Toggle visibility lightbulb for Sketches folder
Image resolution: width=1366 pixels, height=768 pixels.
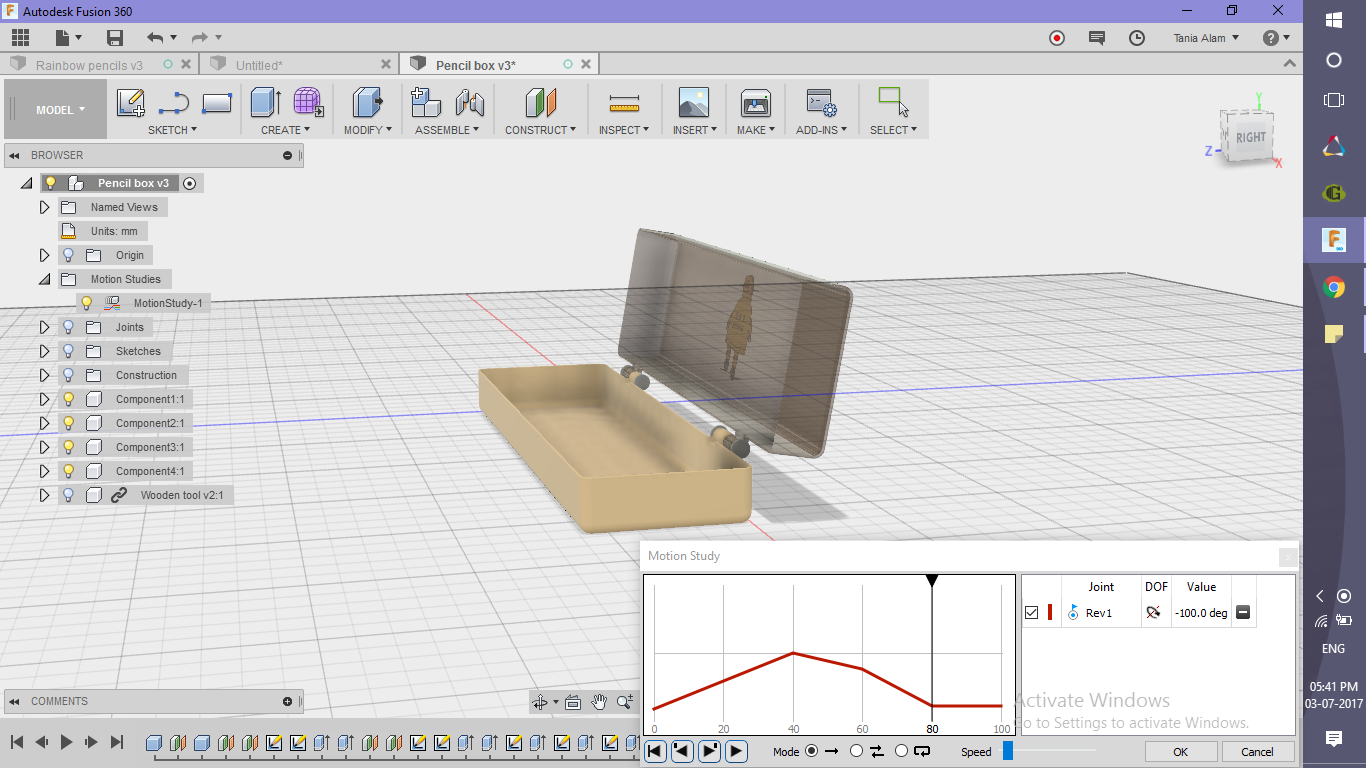pos(69,351)
